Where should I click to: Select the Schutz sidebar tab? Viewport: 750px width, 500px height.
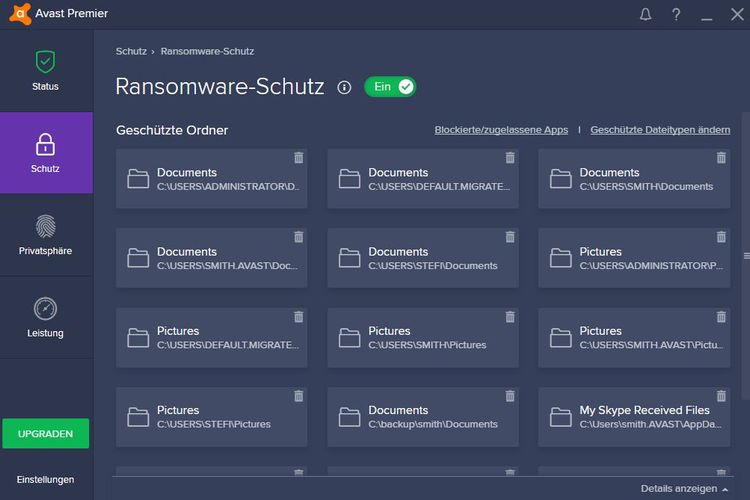click(x=45, y=152)
